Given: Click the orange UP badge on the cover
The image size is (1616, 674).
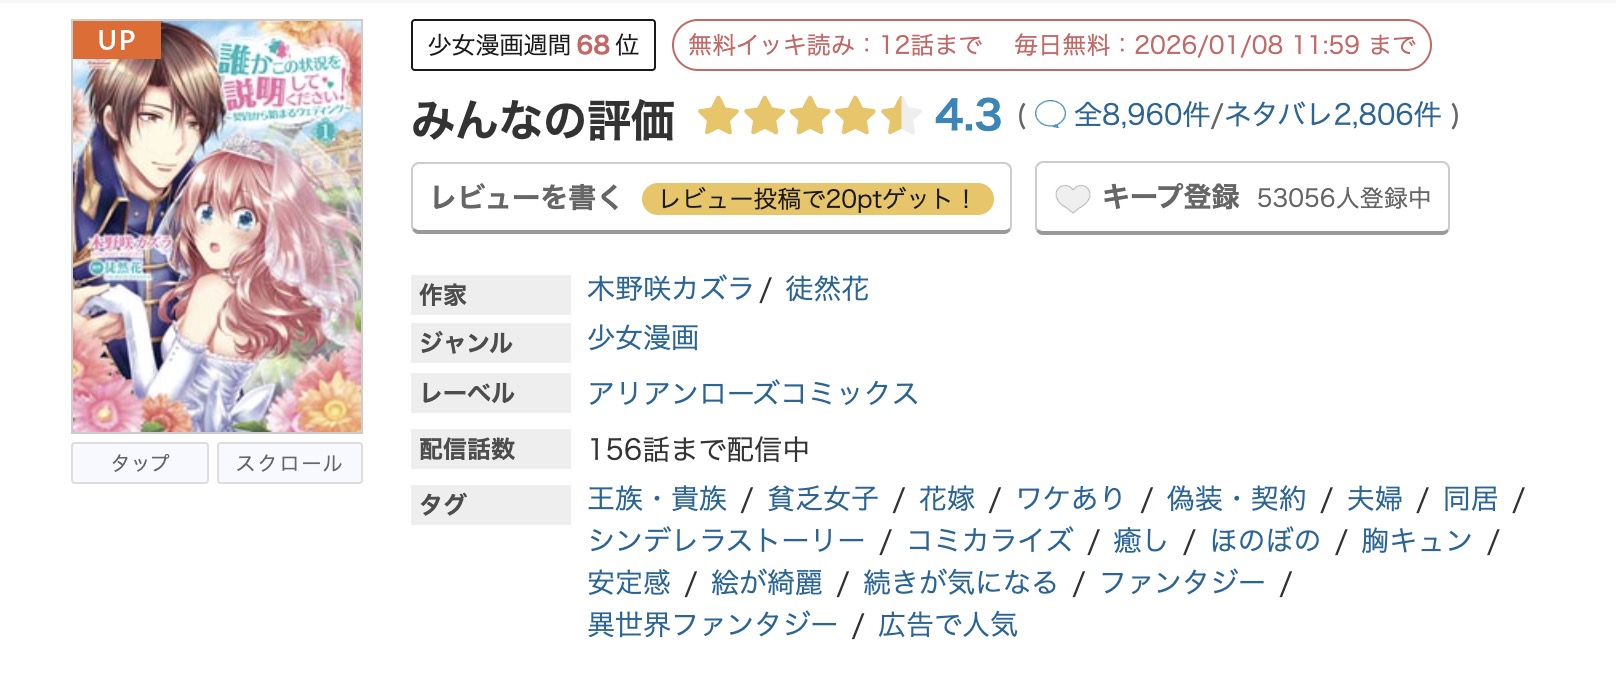Looking at the screenshot, I should 119,41.
